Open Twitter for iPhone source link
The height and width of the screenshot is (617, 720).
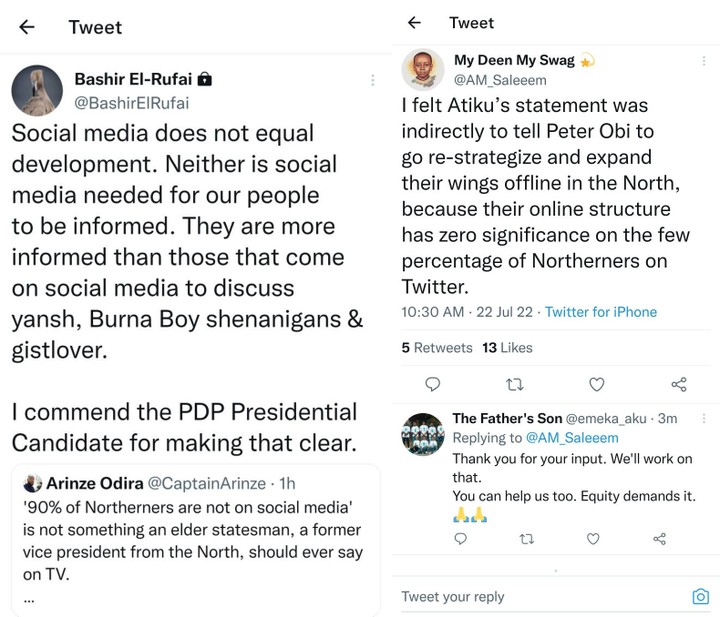(x=601, y=312)
